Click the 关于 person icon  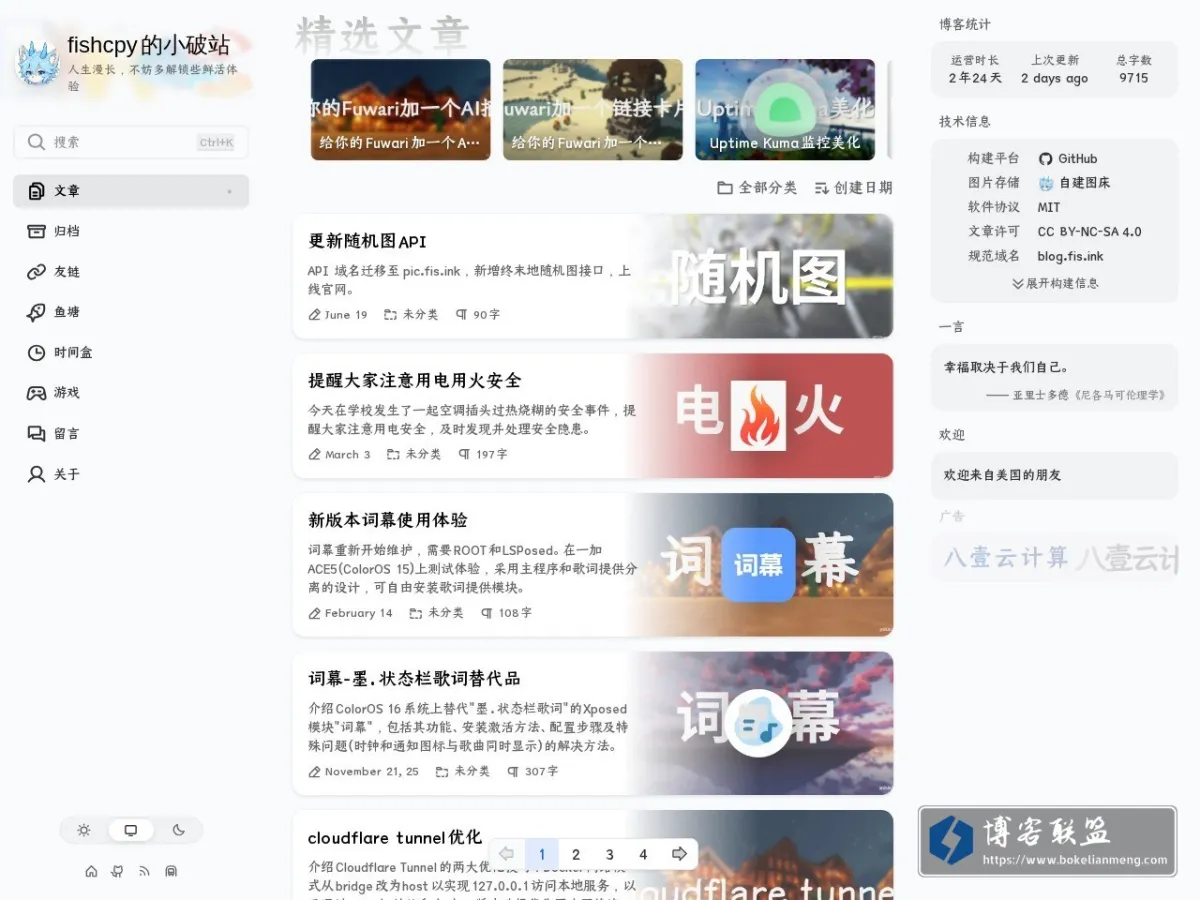(x=36, y=474)
